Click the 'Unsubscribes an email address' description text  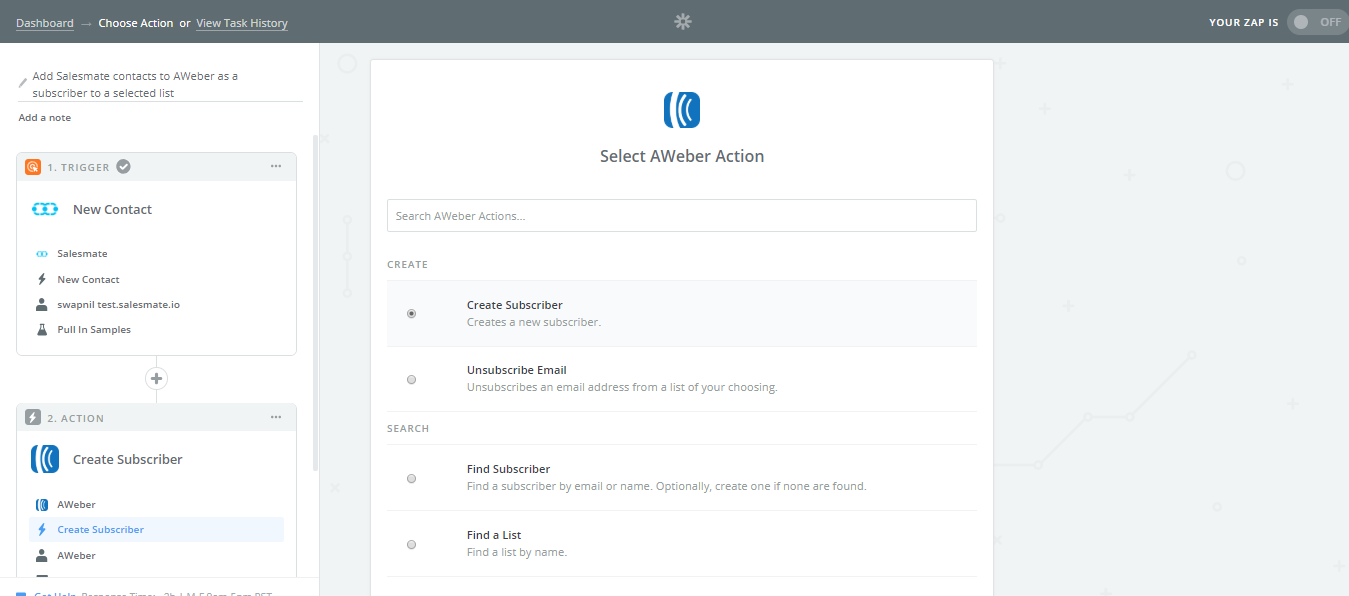coord(622,387)
